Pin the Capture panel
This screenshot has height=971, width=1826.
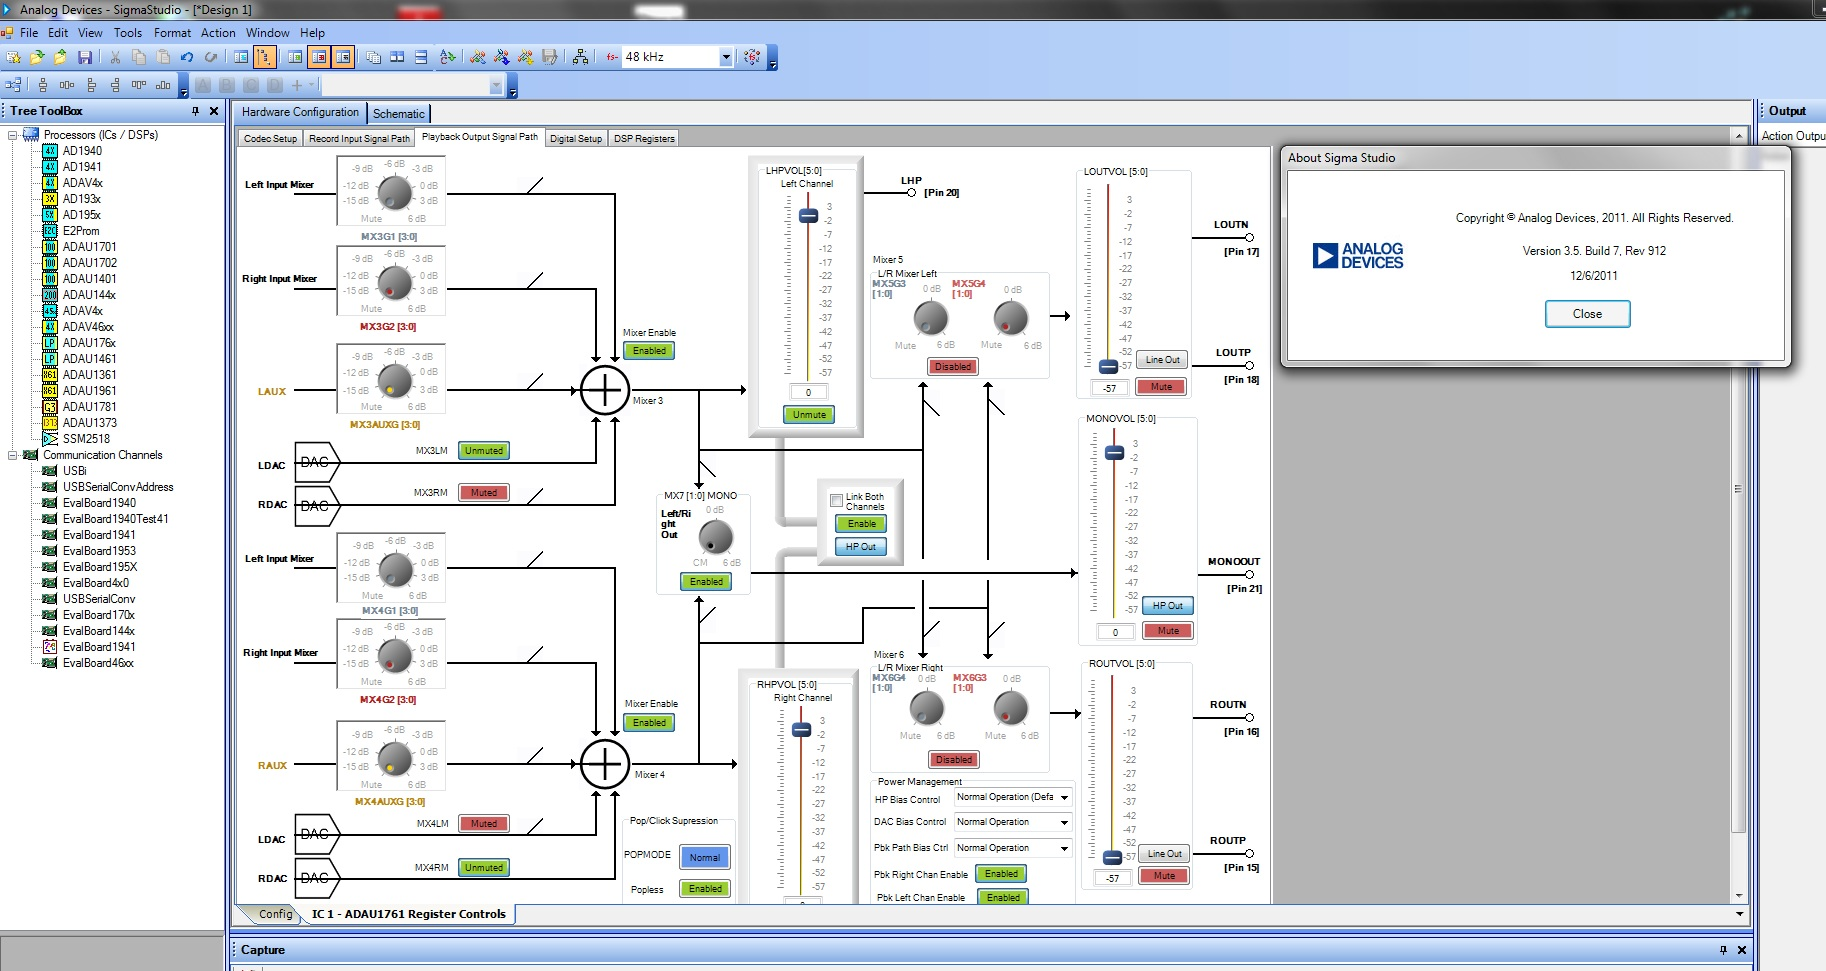click(1723, 950)
